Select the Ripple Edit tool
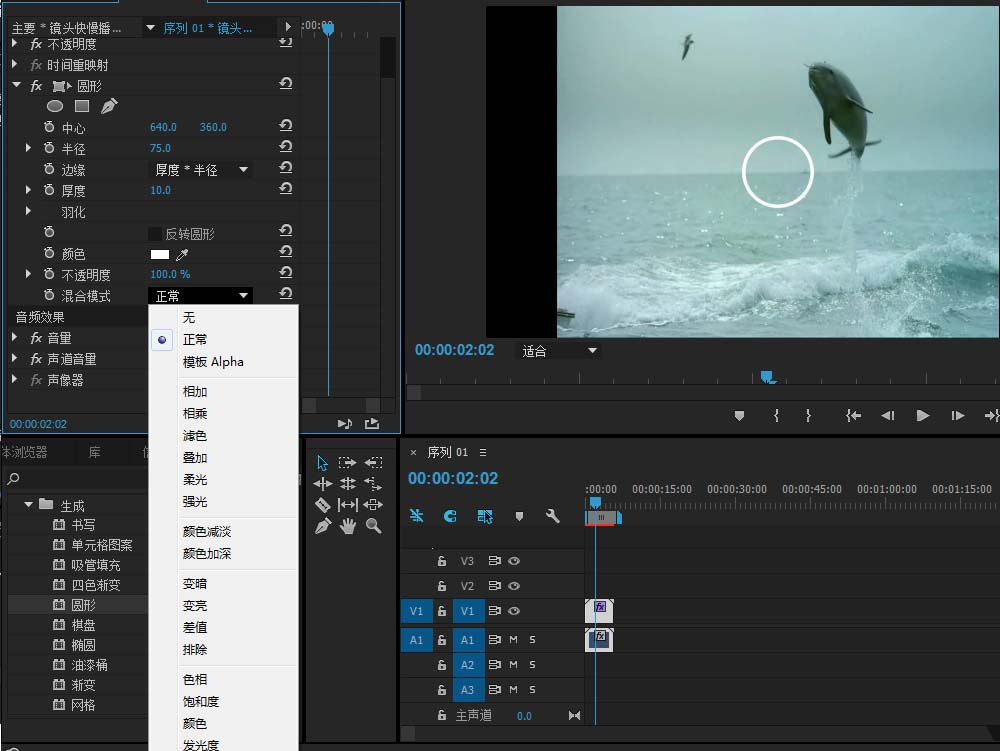 (323, 484)
